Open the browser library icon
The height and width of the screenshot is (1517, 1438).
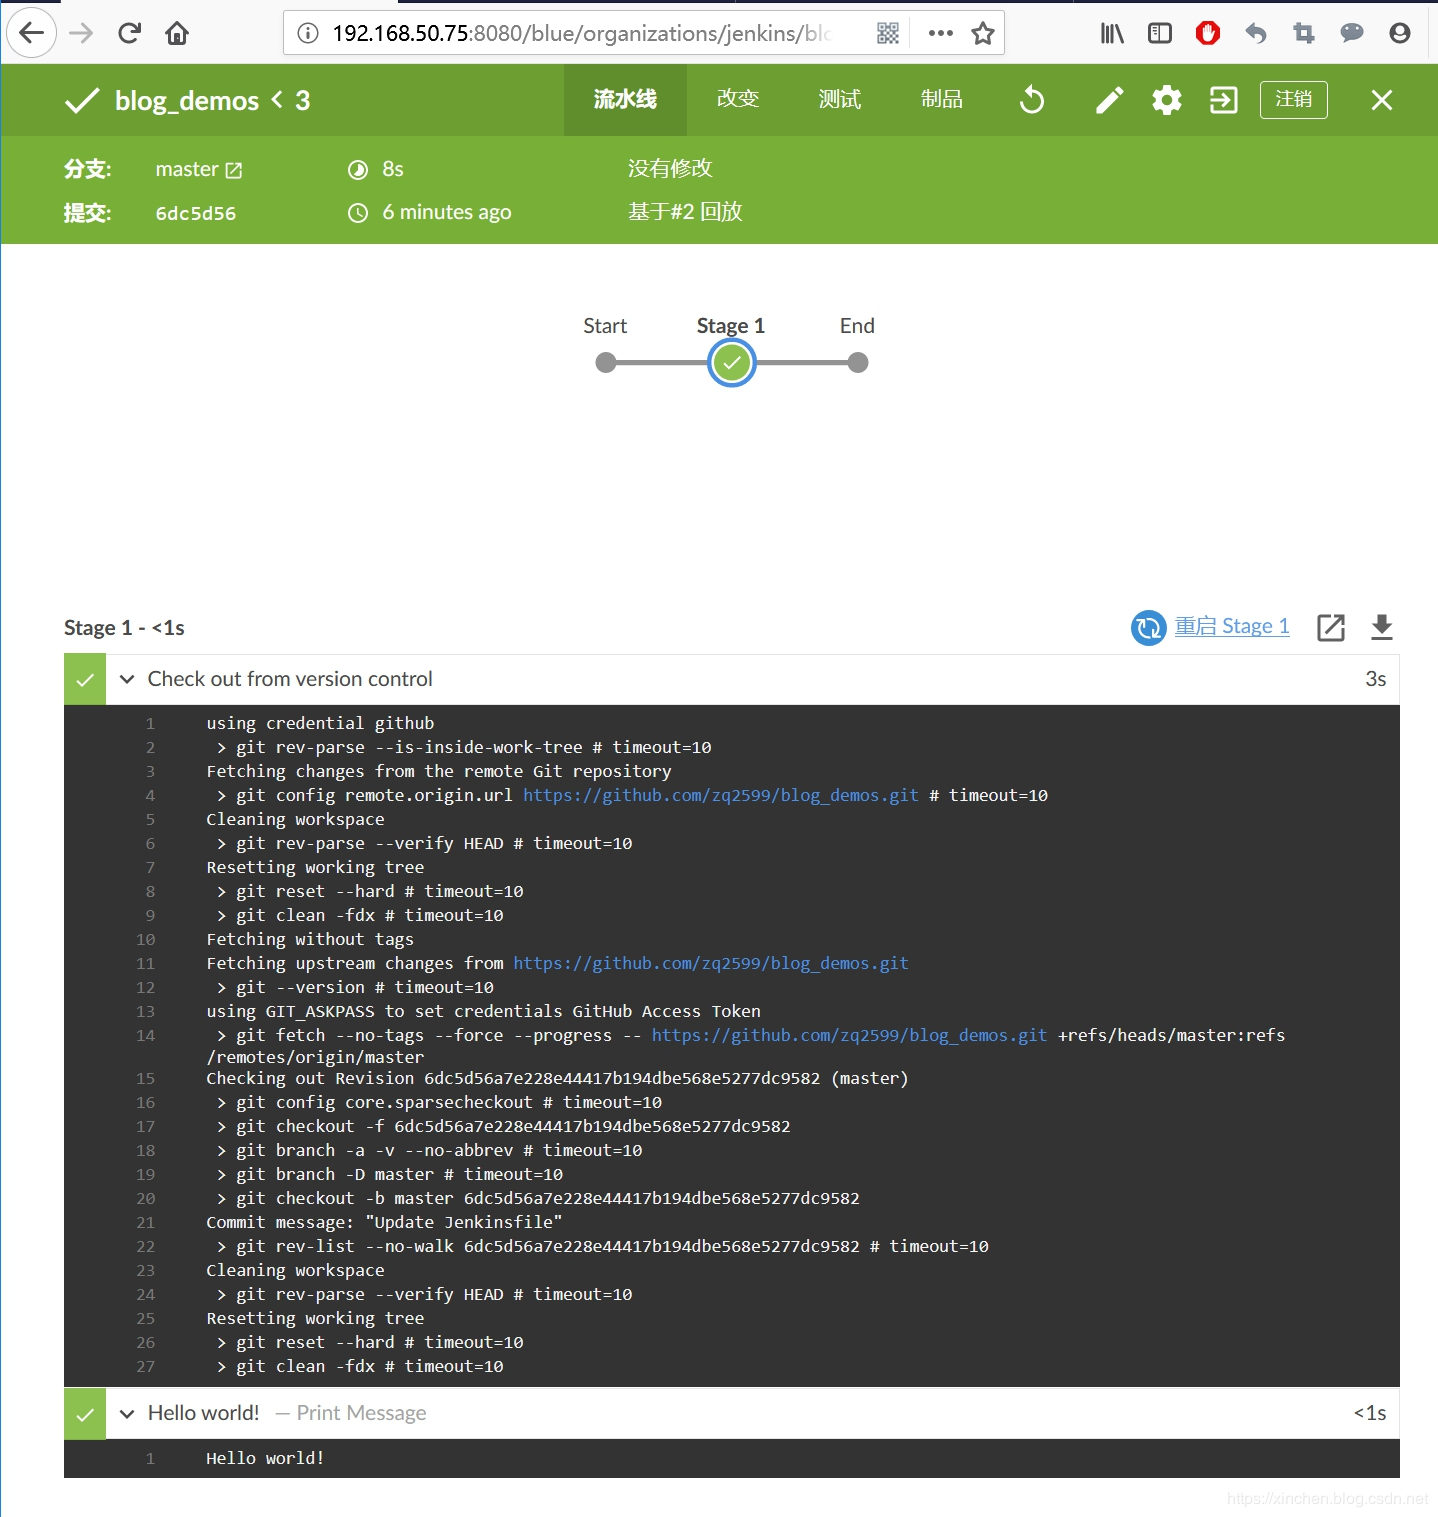coord(1112,33)
